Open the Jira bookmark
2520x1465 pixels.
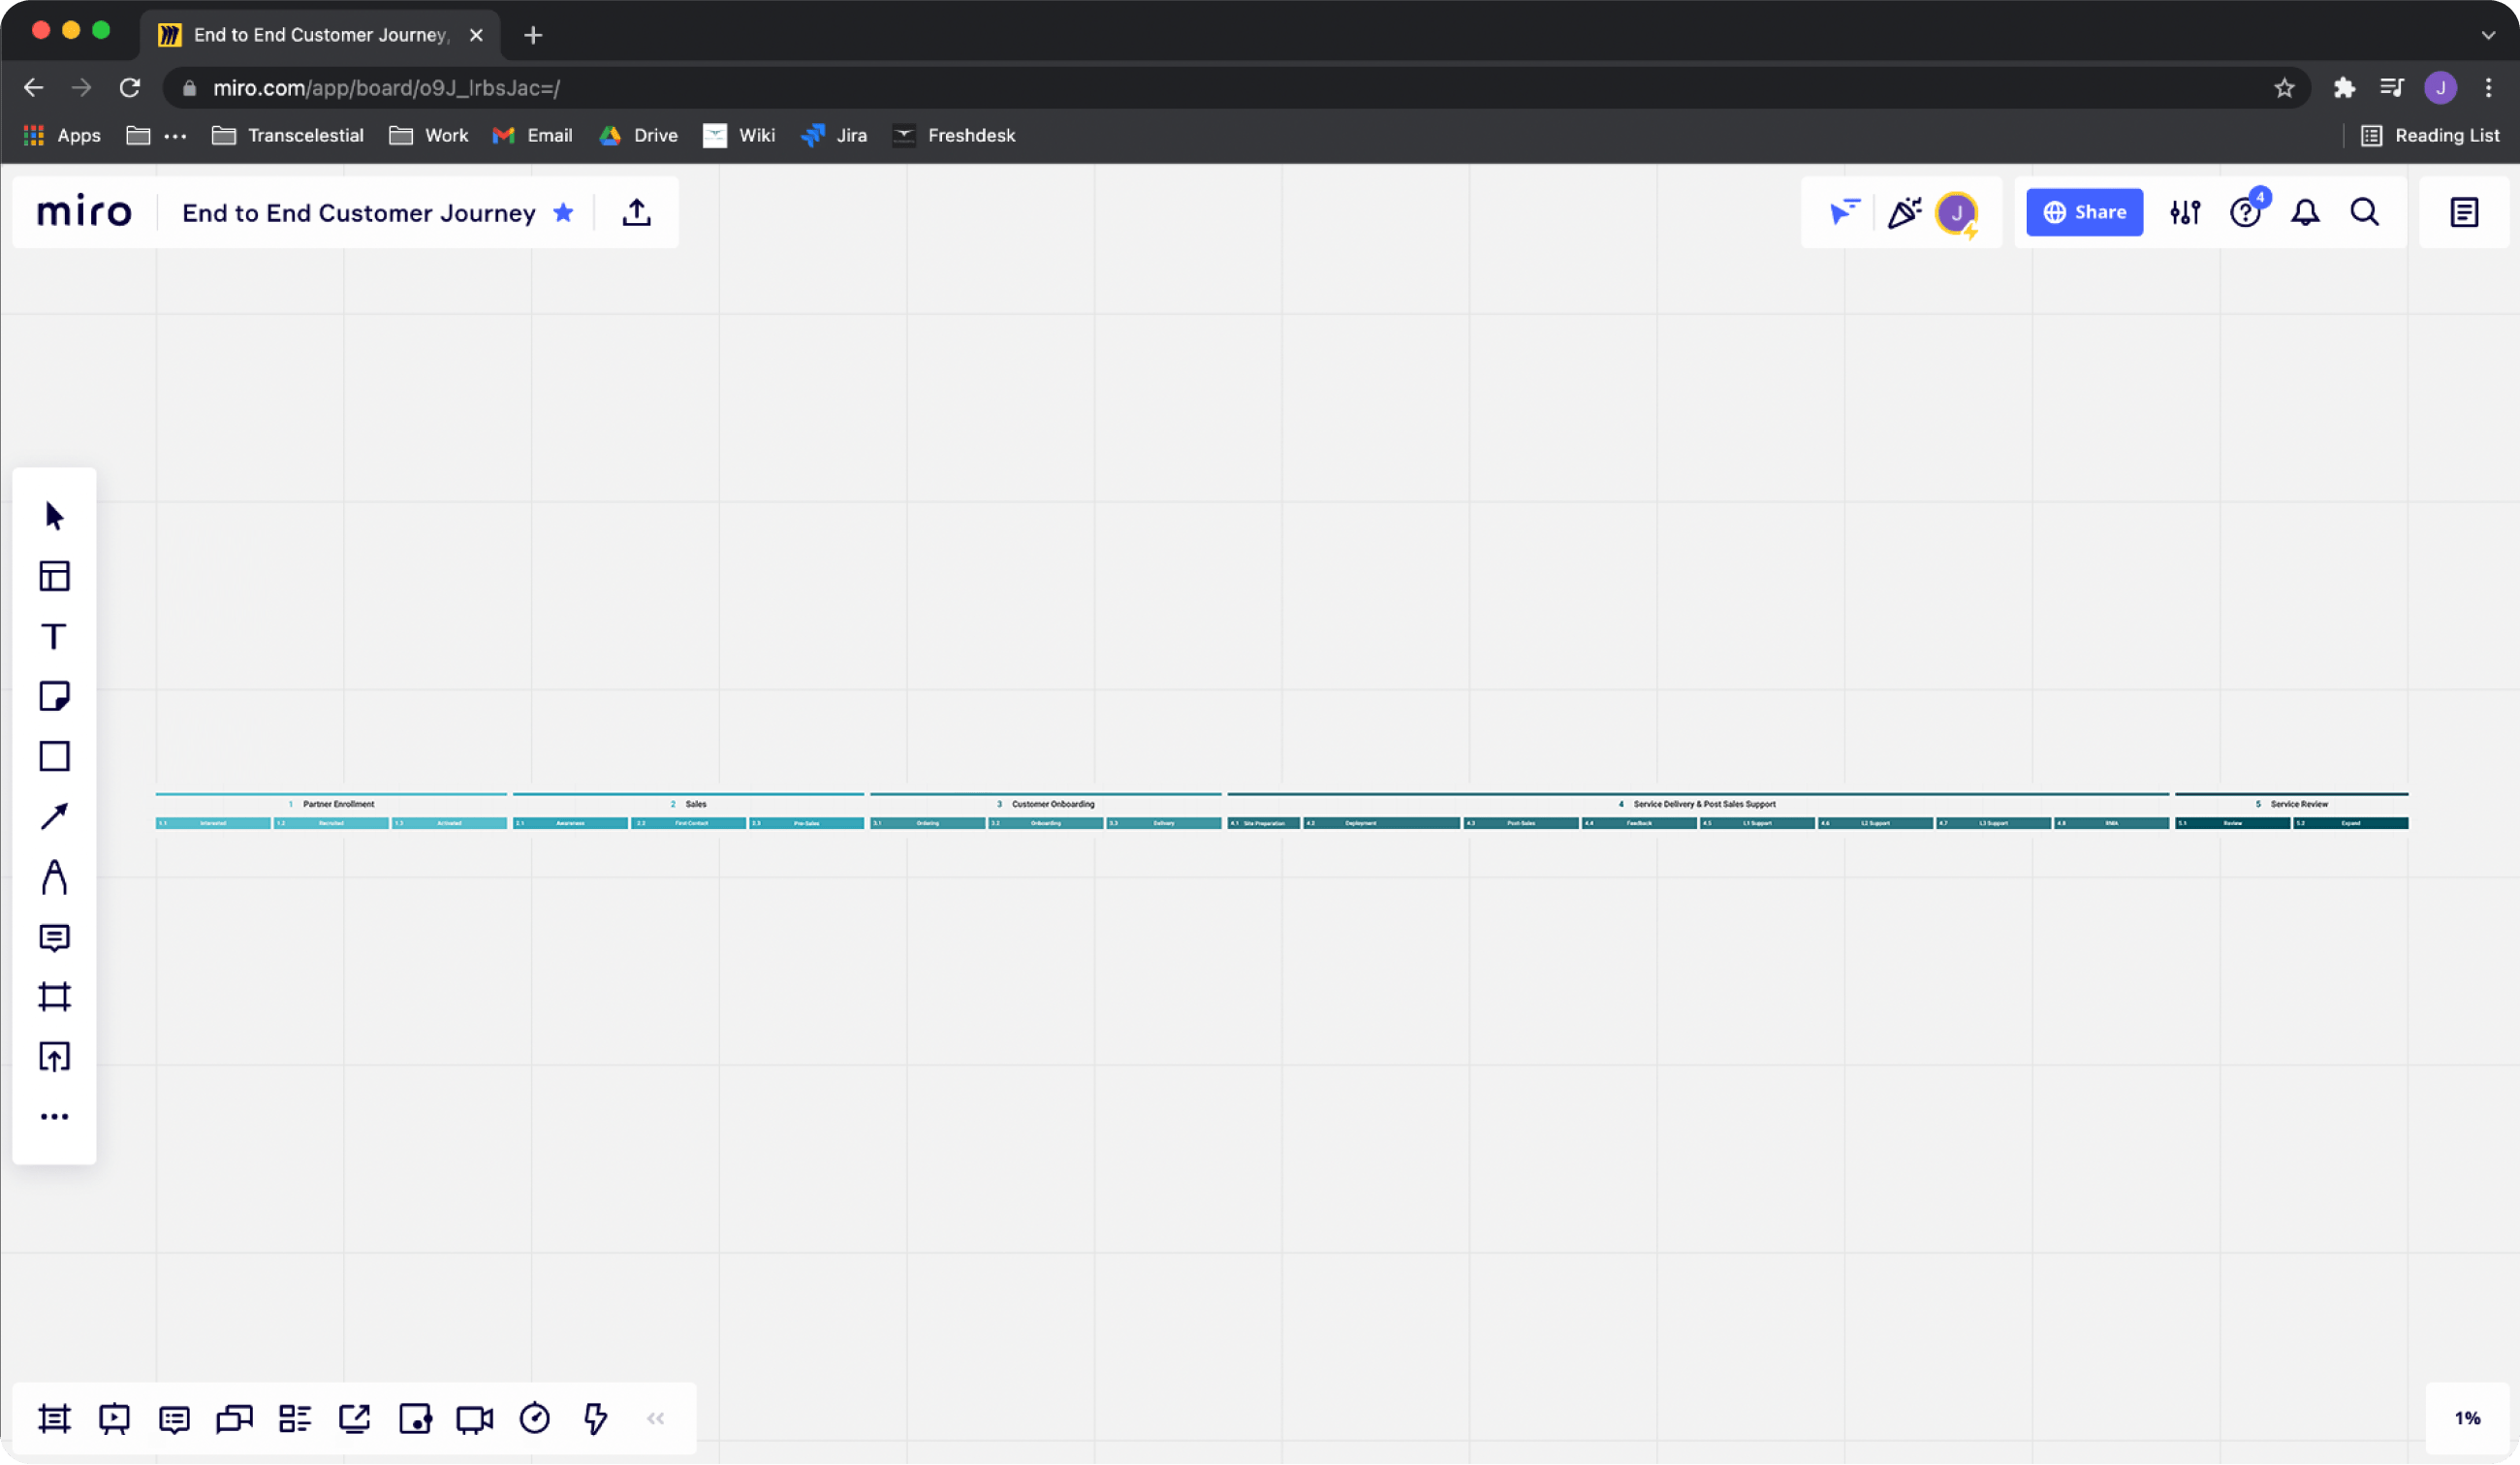(x=834, y=135)
